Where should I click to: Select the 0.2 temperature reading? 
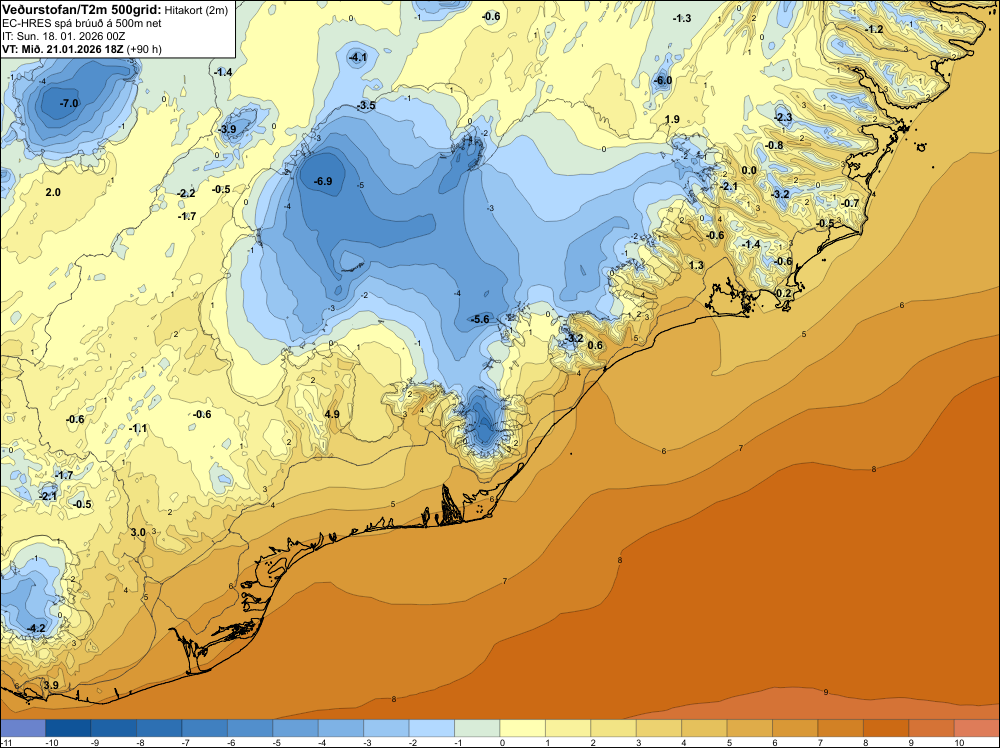(784, 293)
